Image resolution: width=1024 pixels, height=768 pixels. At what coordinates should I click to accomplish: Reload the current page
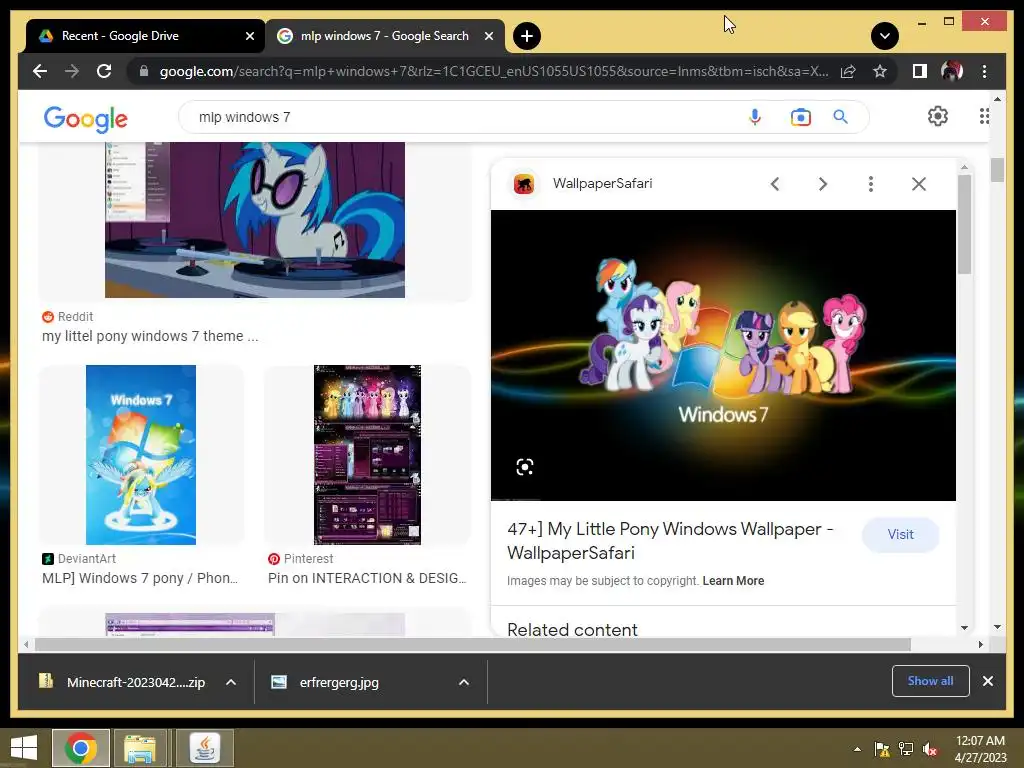point(104,71)
